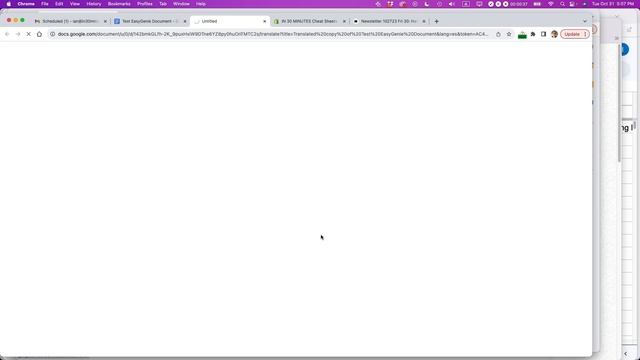This screenshot has height=360, width=640.
Task: Go to the Home page
Action: pos(39,34)
